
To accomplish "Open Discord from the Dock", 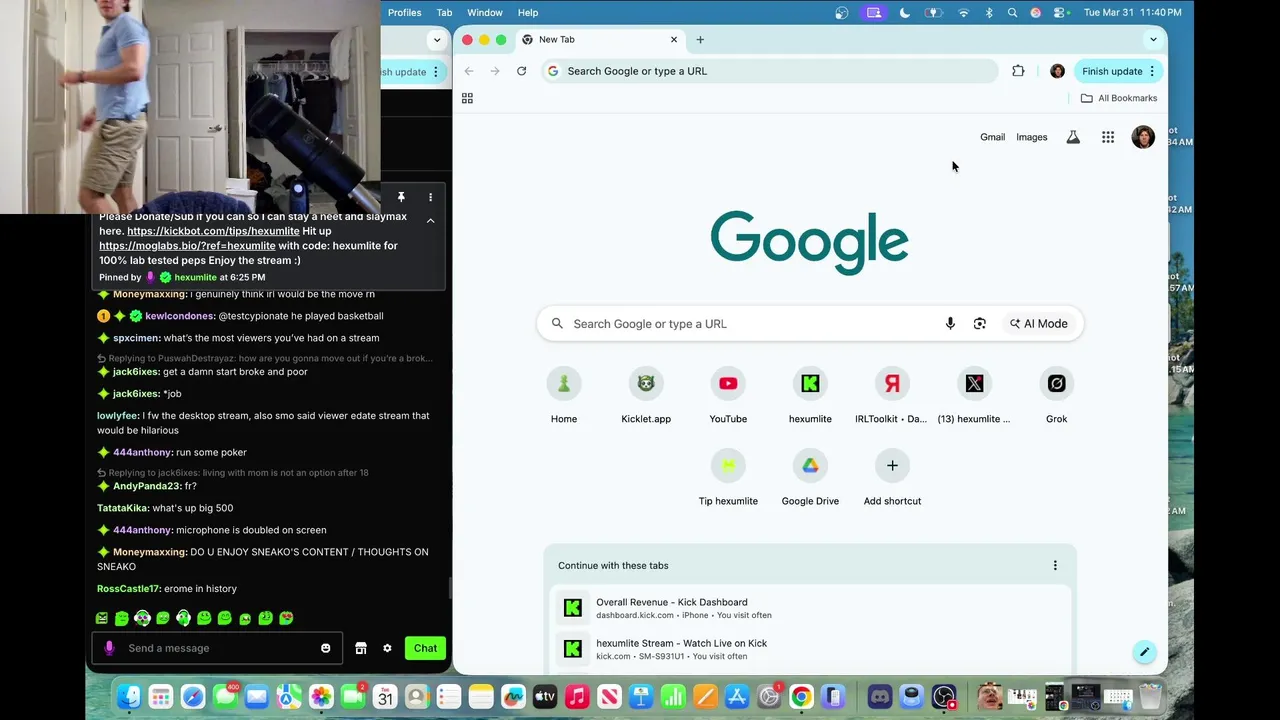I will (x=880, y=696).
